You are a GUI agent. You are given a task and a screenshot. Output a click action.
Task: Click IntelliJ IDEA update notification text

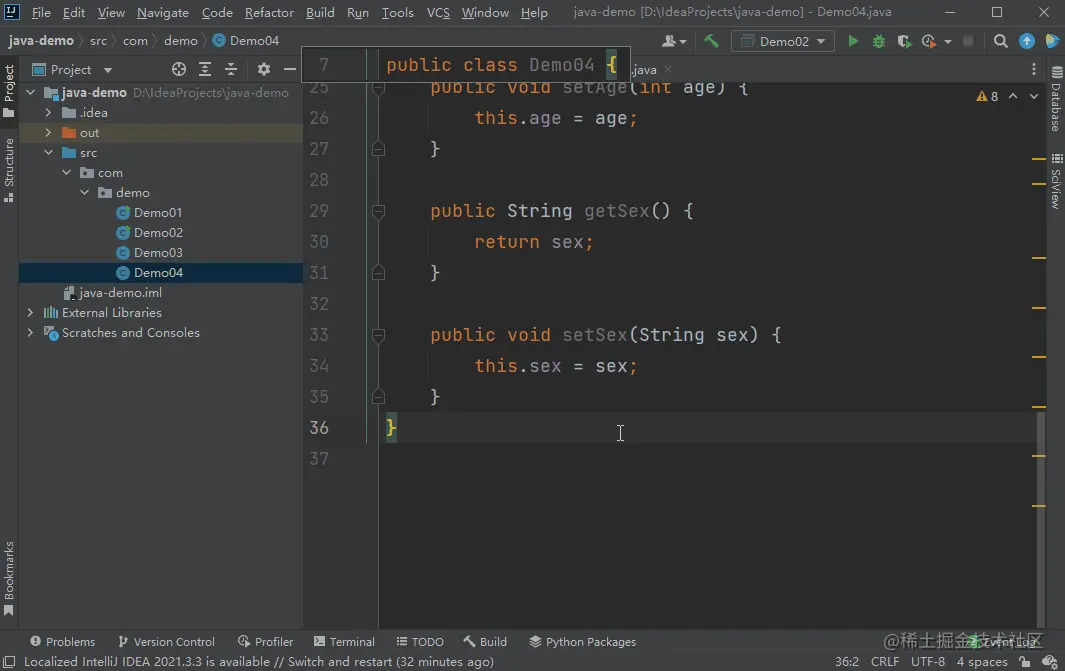pyautogui.click(x=259, y=661)
